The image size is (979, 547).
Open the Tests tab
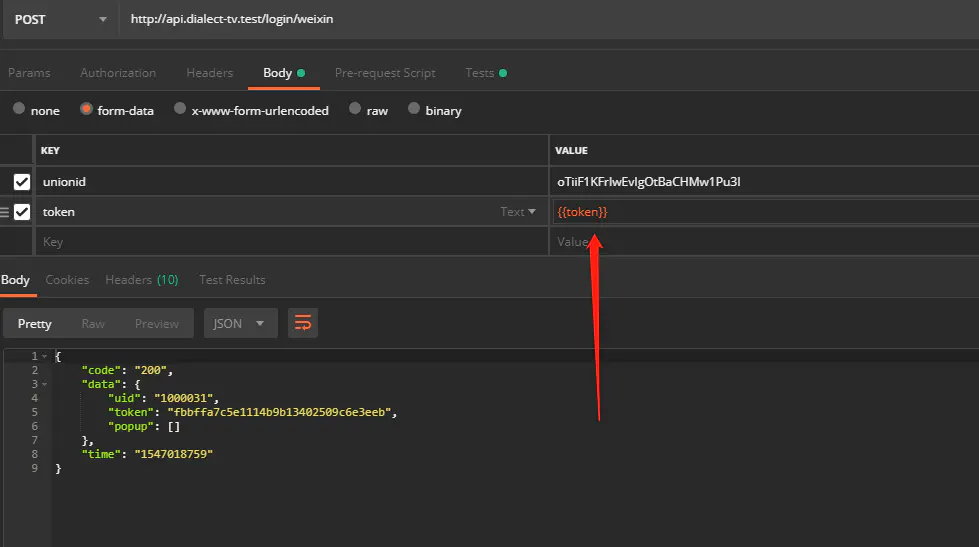[486, 73]
